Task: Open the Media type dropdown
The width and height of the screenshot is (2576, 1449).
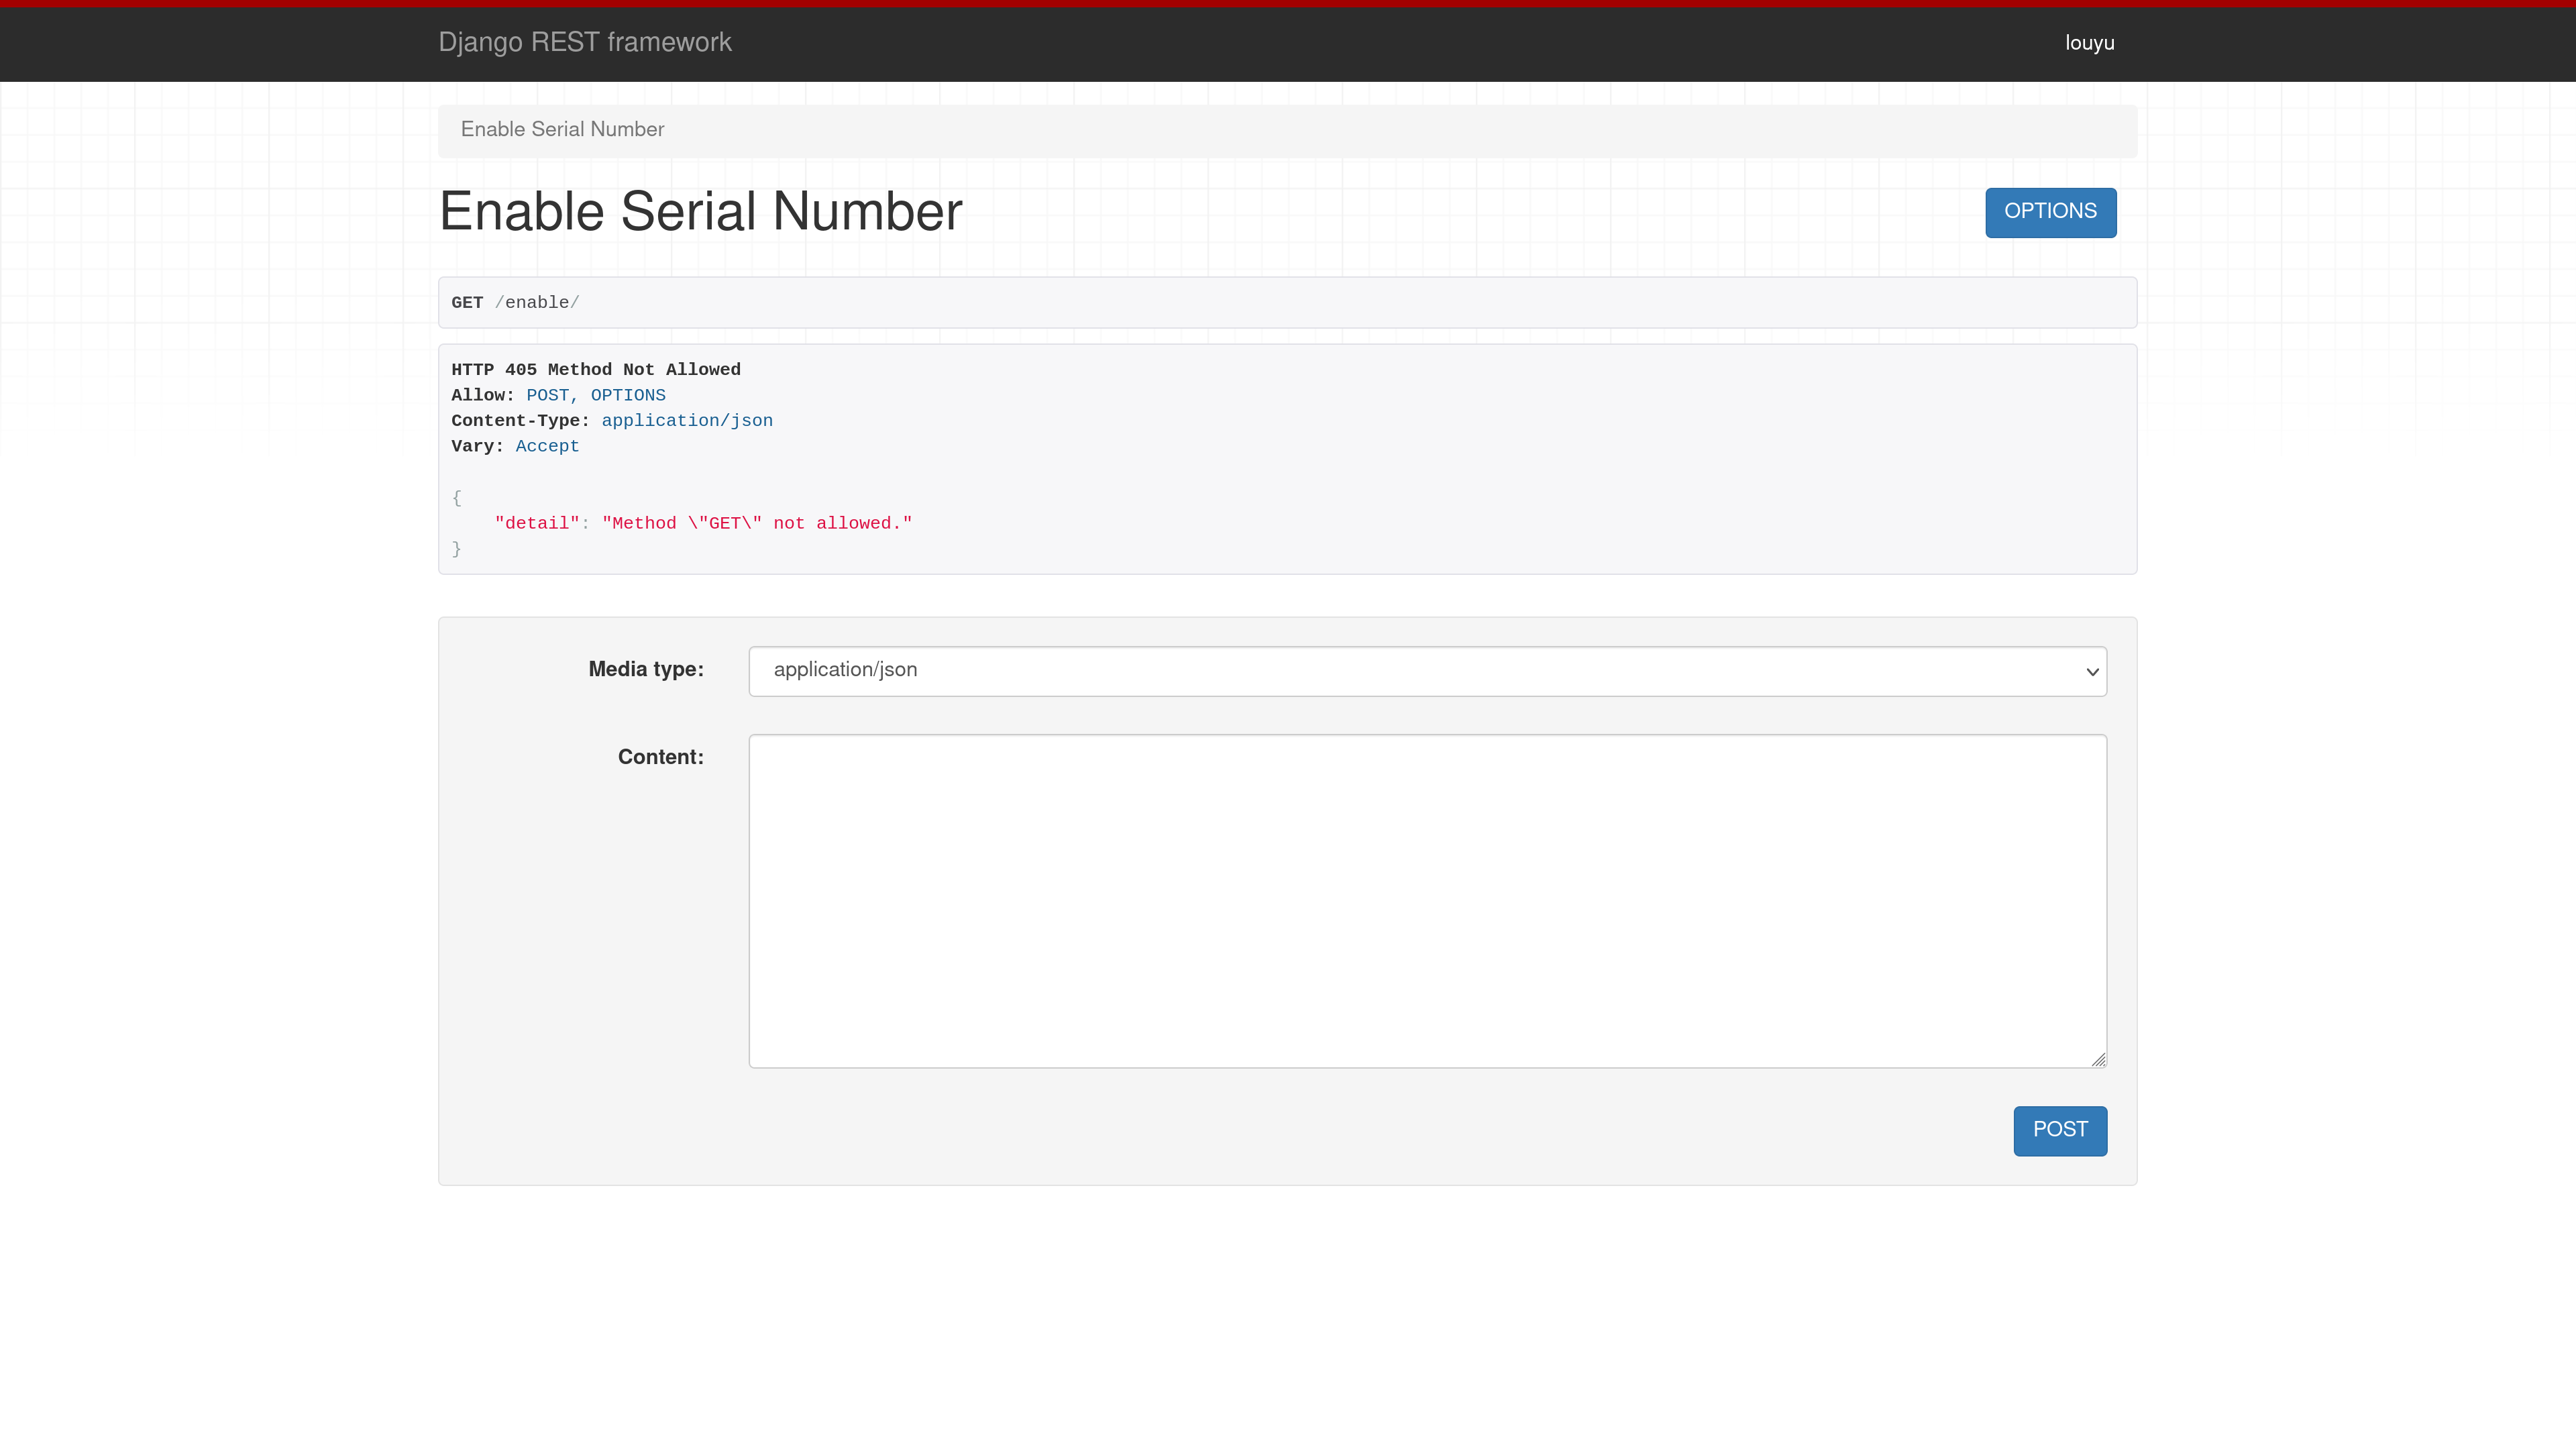Action: (x=1427, y=671)
